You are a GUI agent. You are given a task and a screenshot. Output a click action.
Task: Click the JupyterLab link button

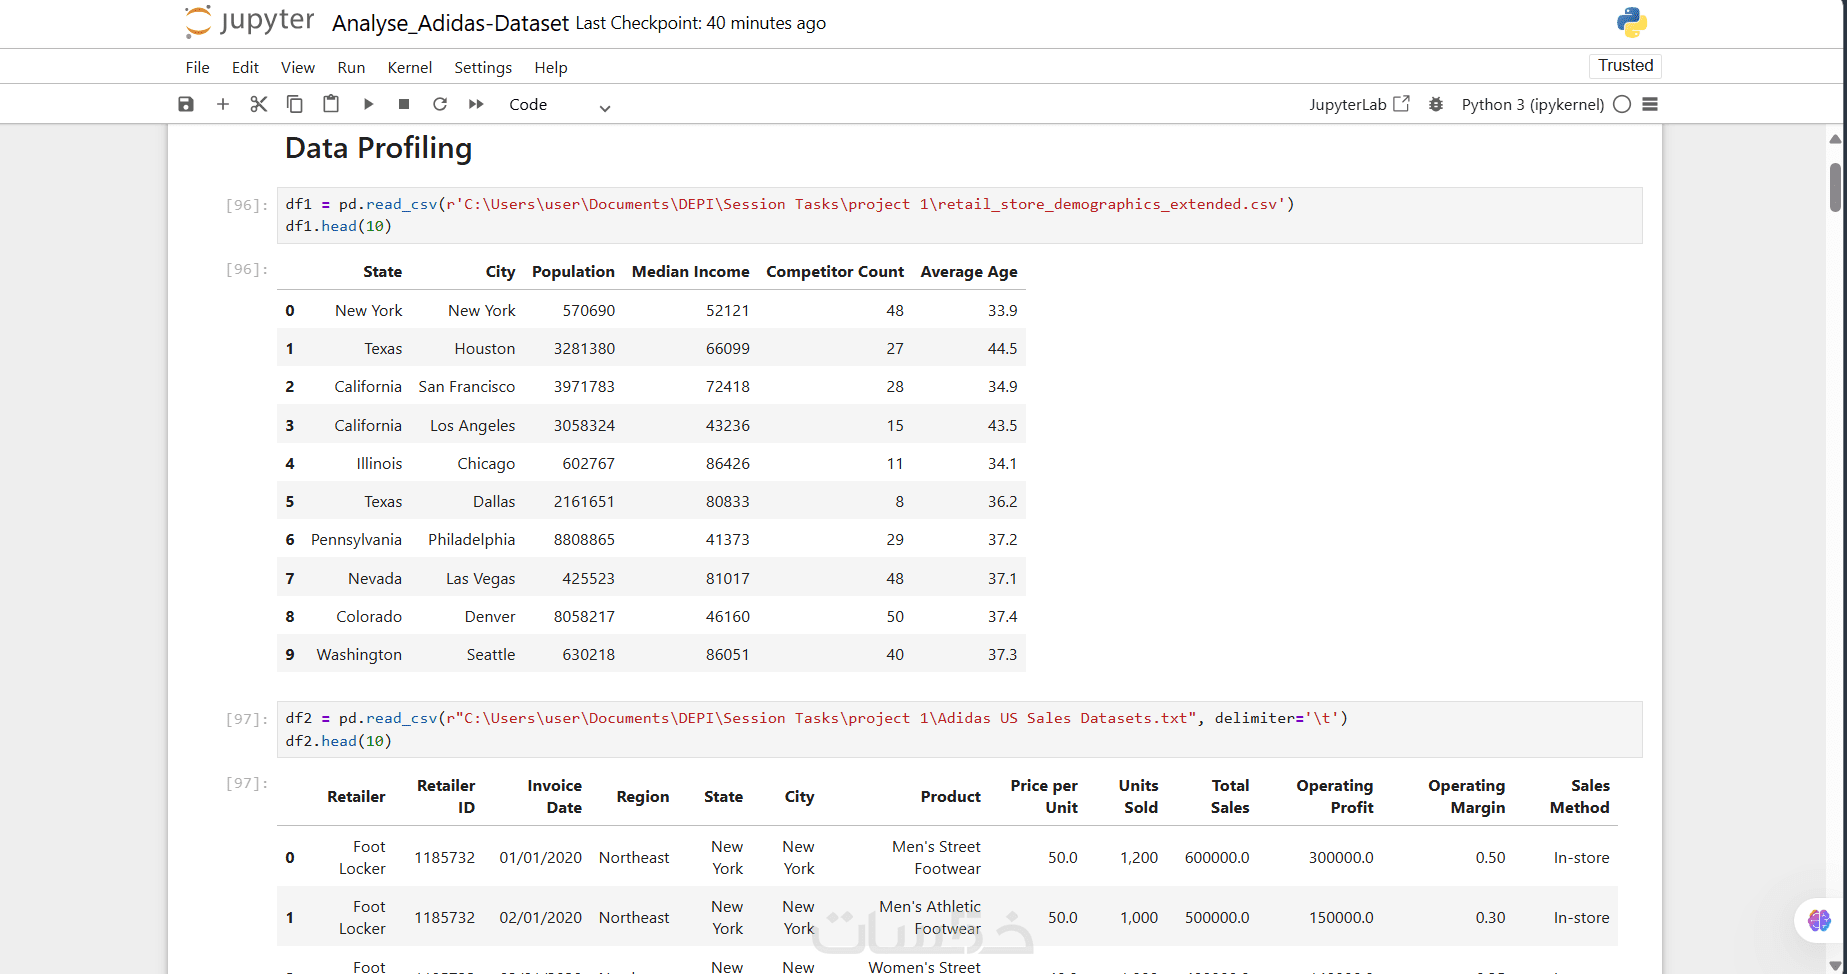(x=1359, y=104)
